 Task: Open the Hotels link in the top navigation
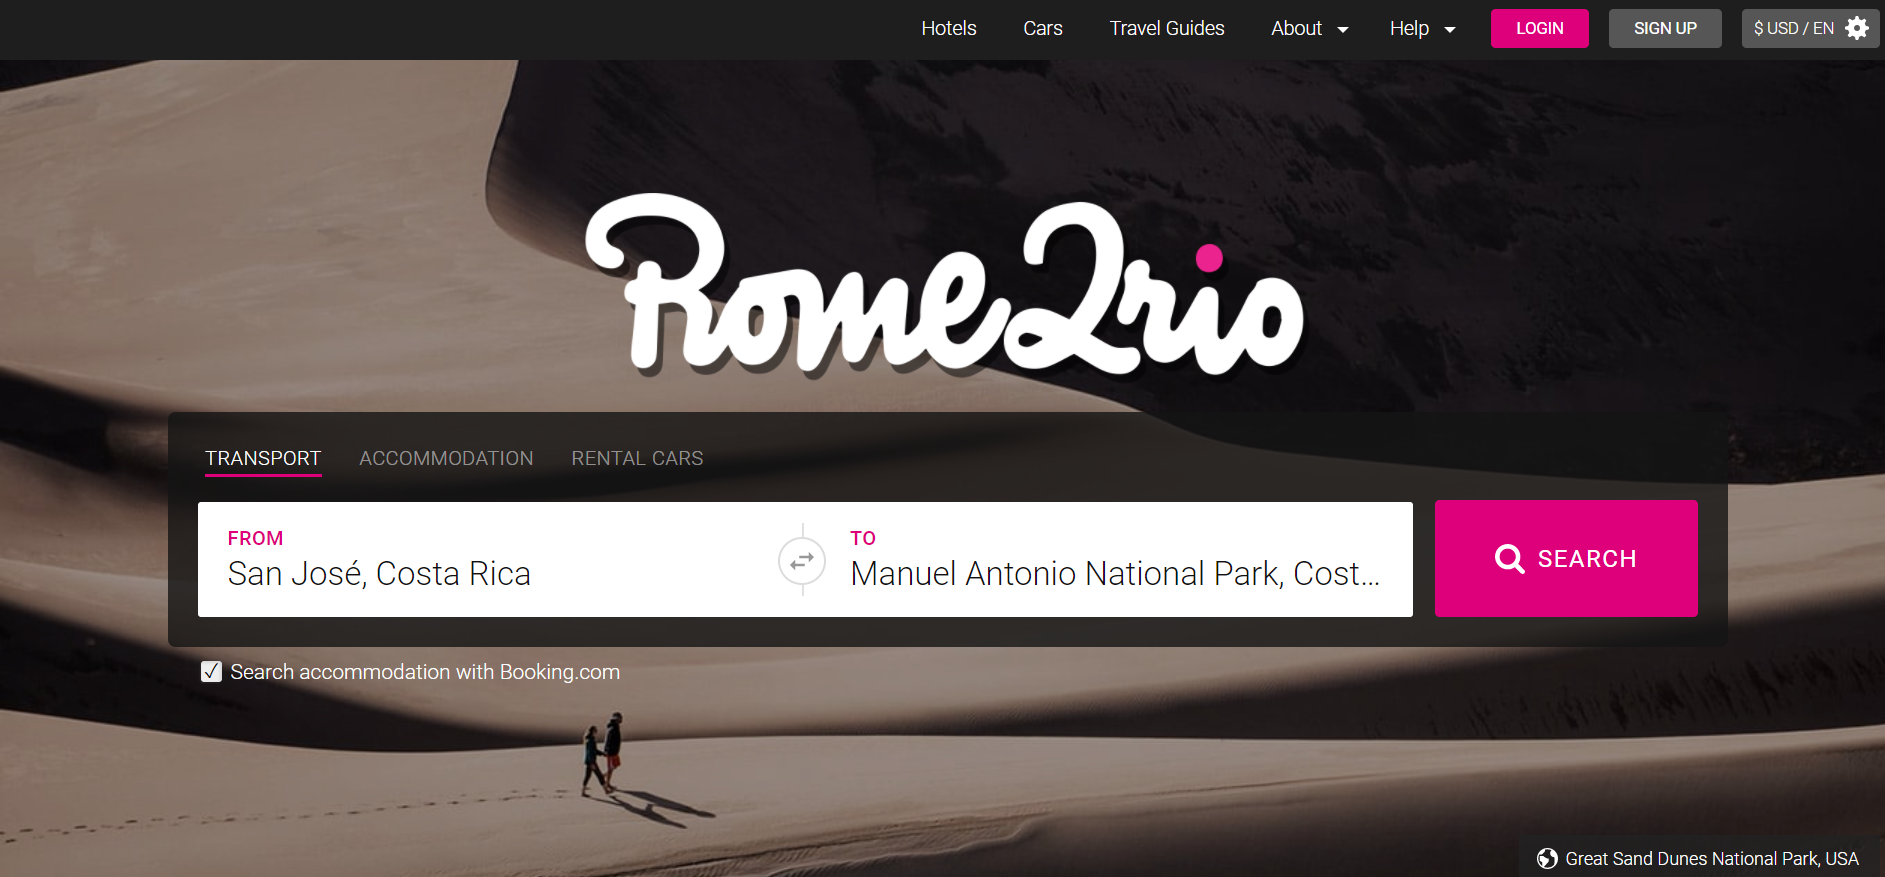[x=949, y=28]
